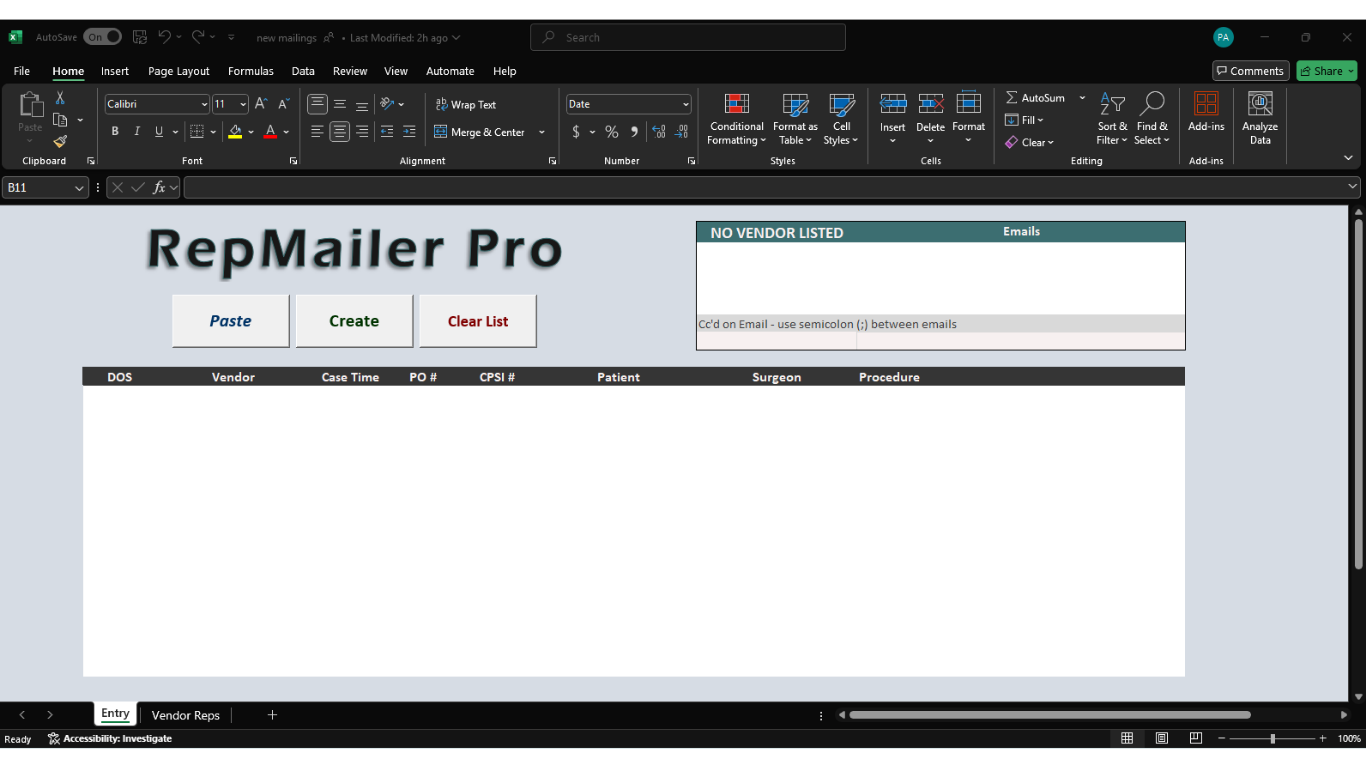Click the Format Painter brush icon
The height and width of the screenshot is (768, 1366).
click(x=60, y=142)
